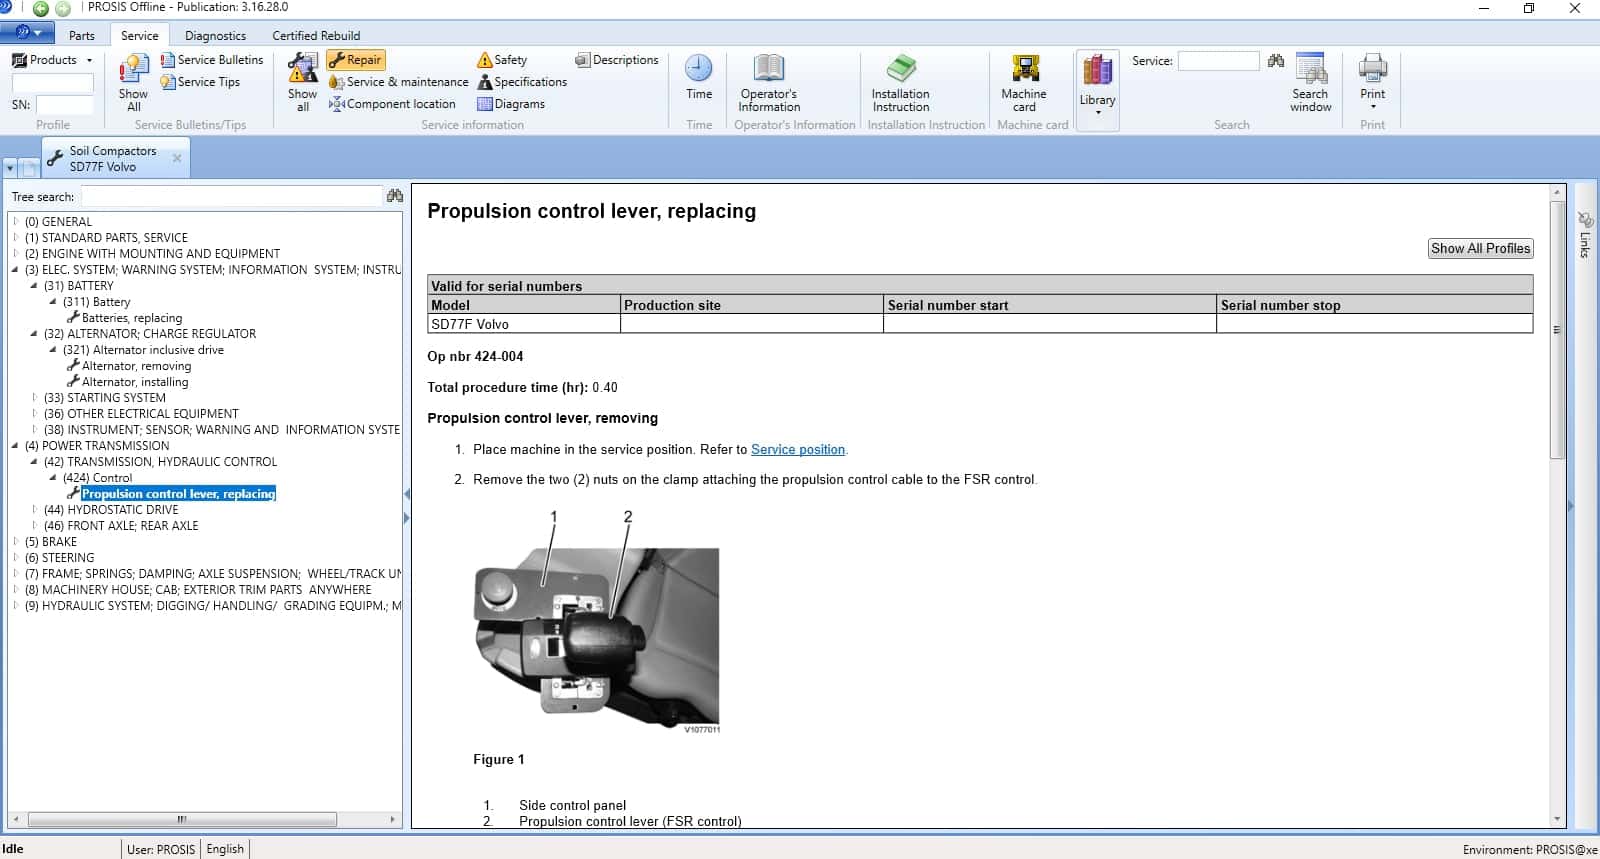
Task: Open Service Tips
Action: point(200,82)
